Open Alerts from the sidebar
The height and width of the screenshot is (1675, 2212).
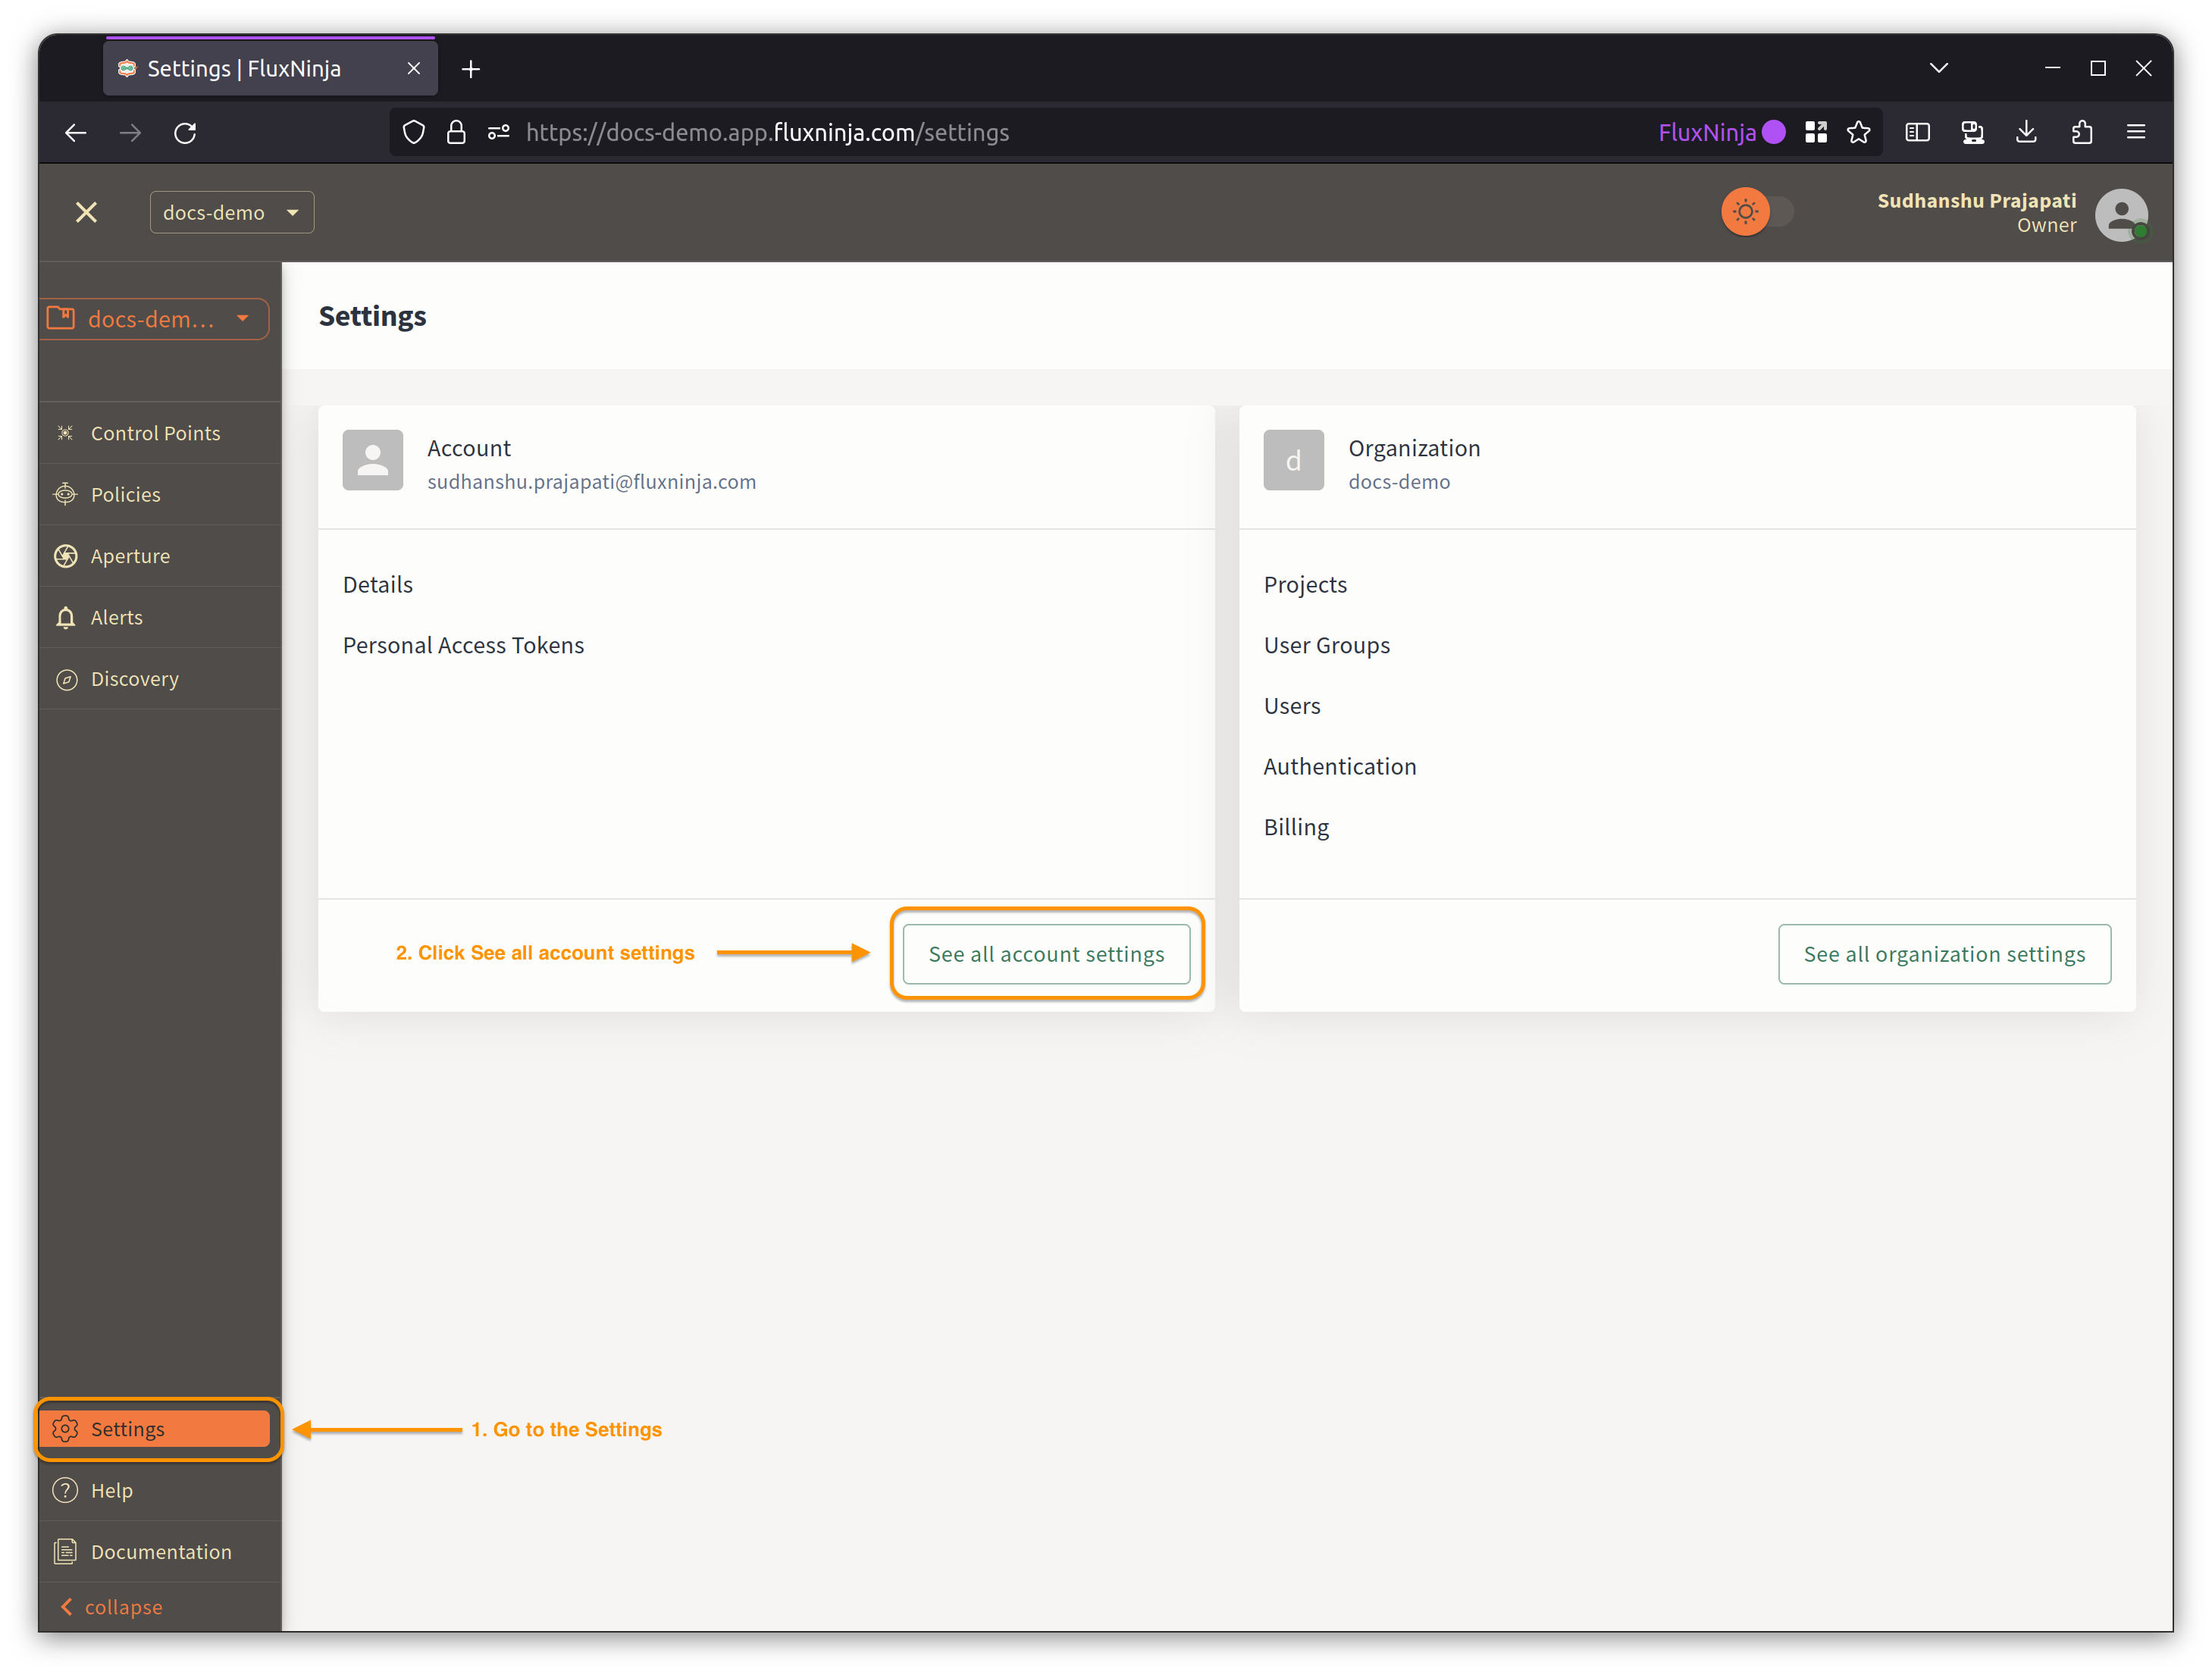coord(116,615)
